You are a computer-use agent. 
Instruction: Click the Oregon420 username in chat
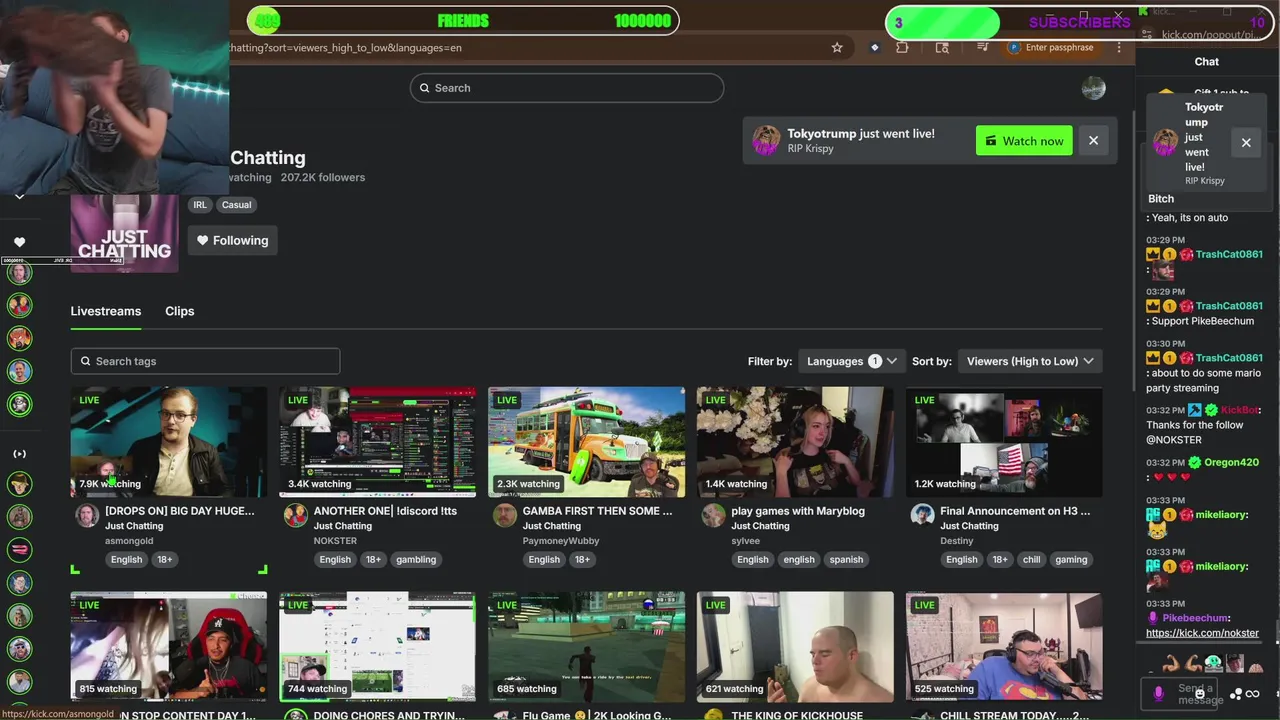1231,463
